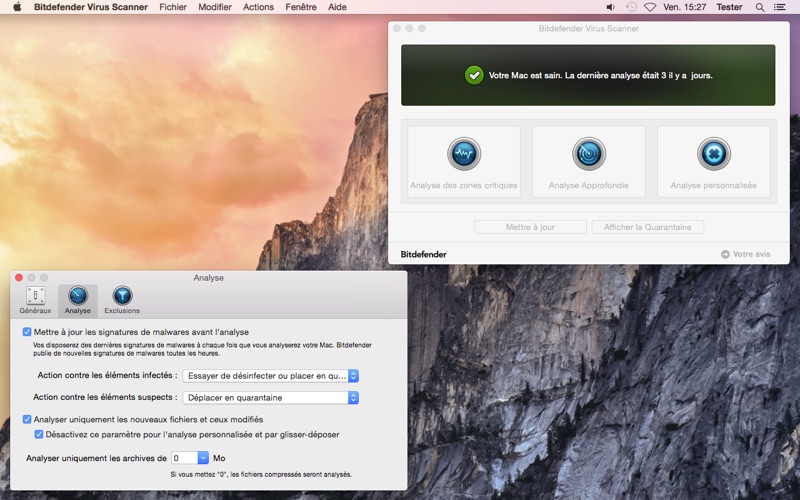Open infected items action dropdown
The width and height of the screenshot is (800, 500).
(x=270, y=376)
